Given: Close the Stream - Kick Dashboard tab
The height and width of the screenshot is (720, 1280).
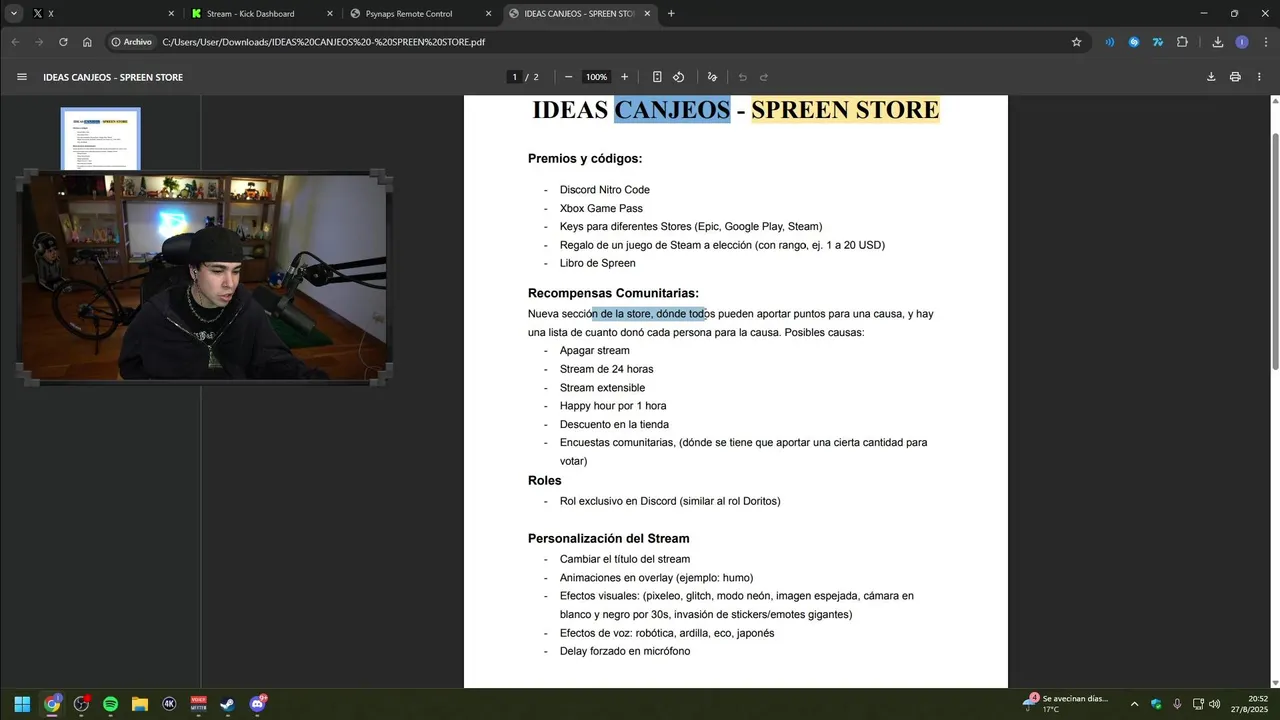Looking at the screenshot, I should click(x=330, y=14).
